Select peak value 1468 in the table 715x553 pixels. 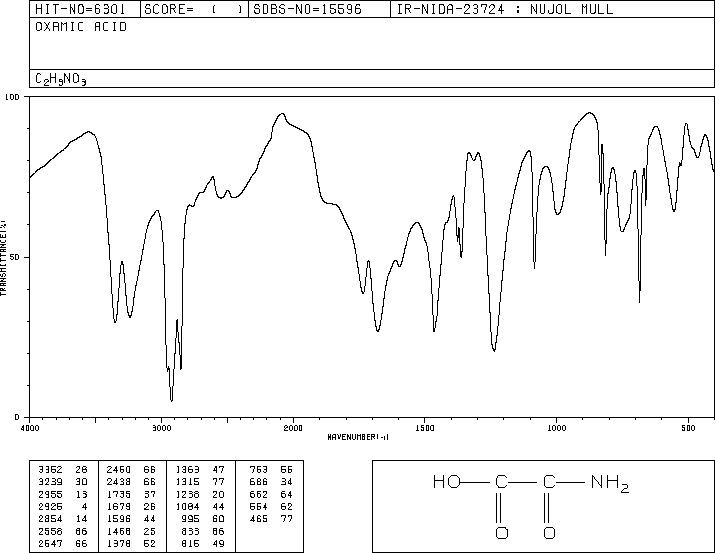tap(119, 531)
